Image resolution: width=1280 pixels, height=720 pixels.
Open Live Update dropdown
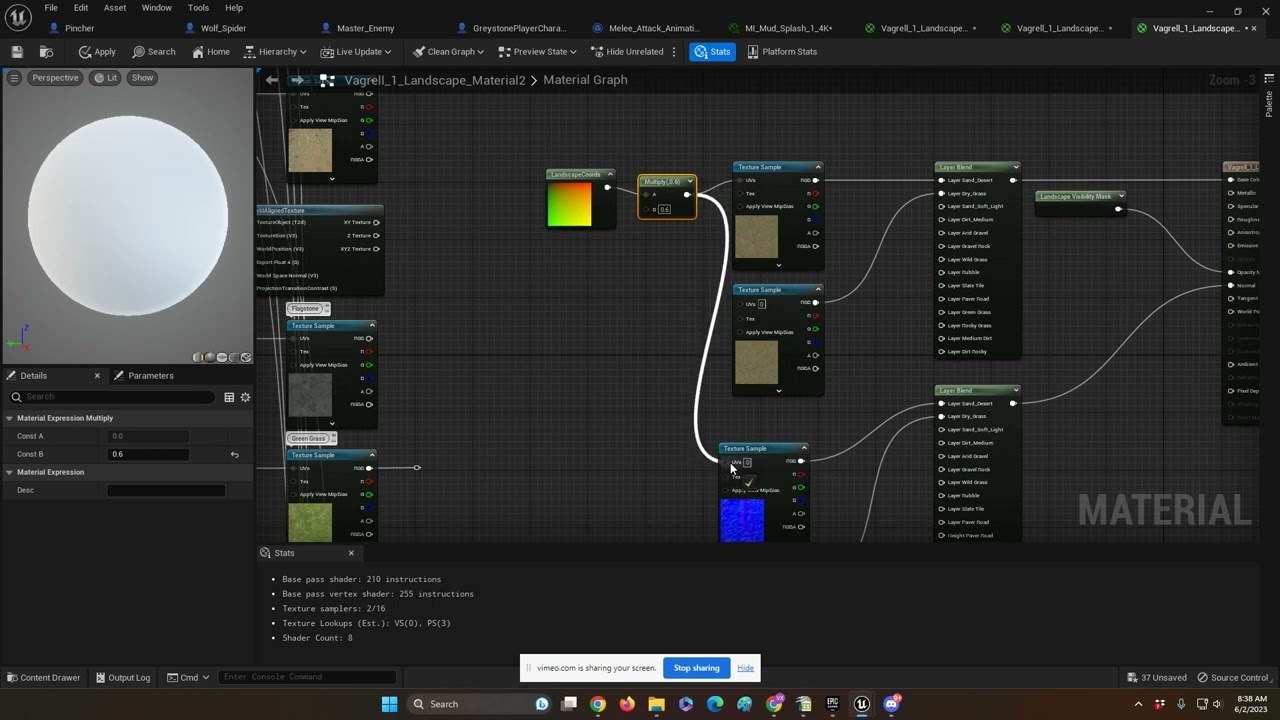pos(356,51)
